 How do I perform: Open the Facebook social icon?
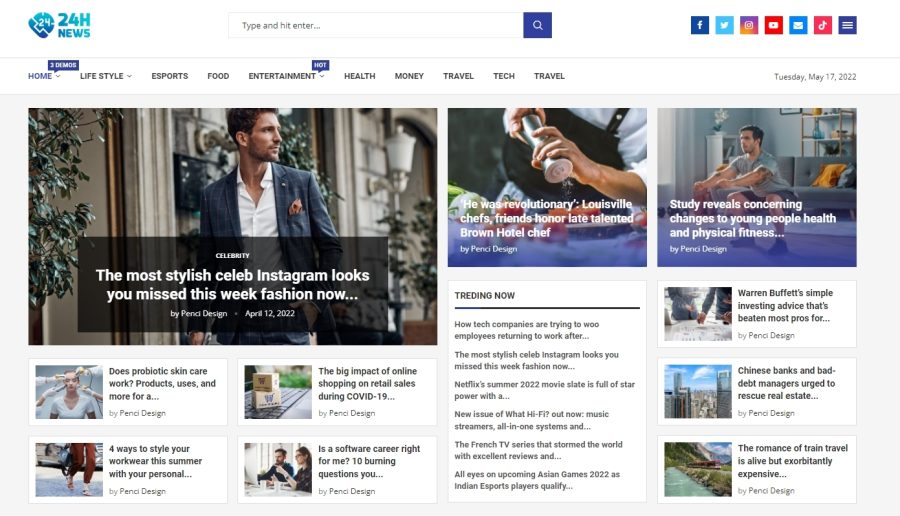(x=700, y=25)
